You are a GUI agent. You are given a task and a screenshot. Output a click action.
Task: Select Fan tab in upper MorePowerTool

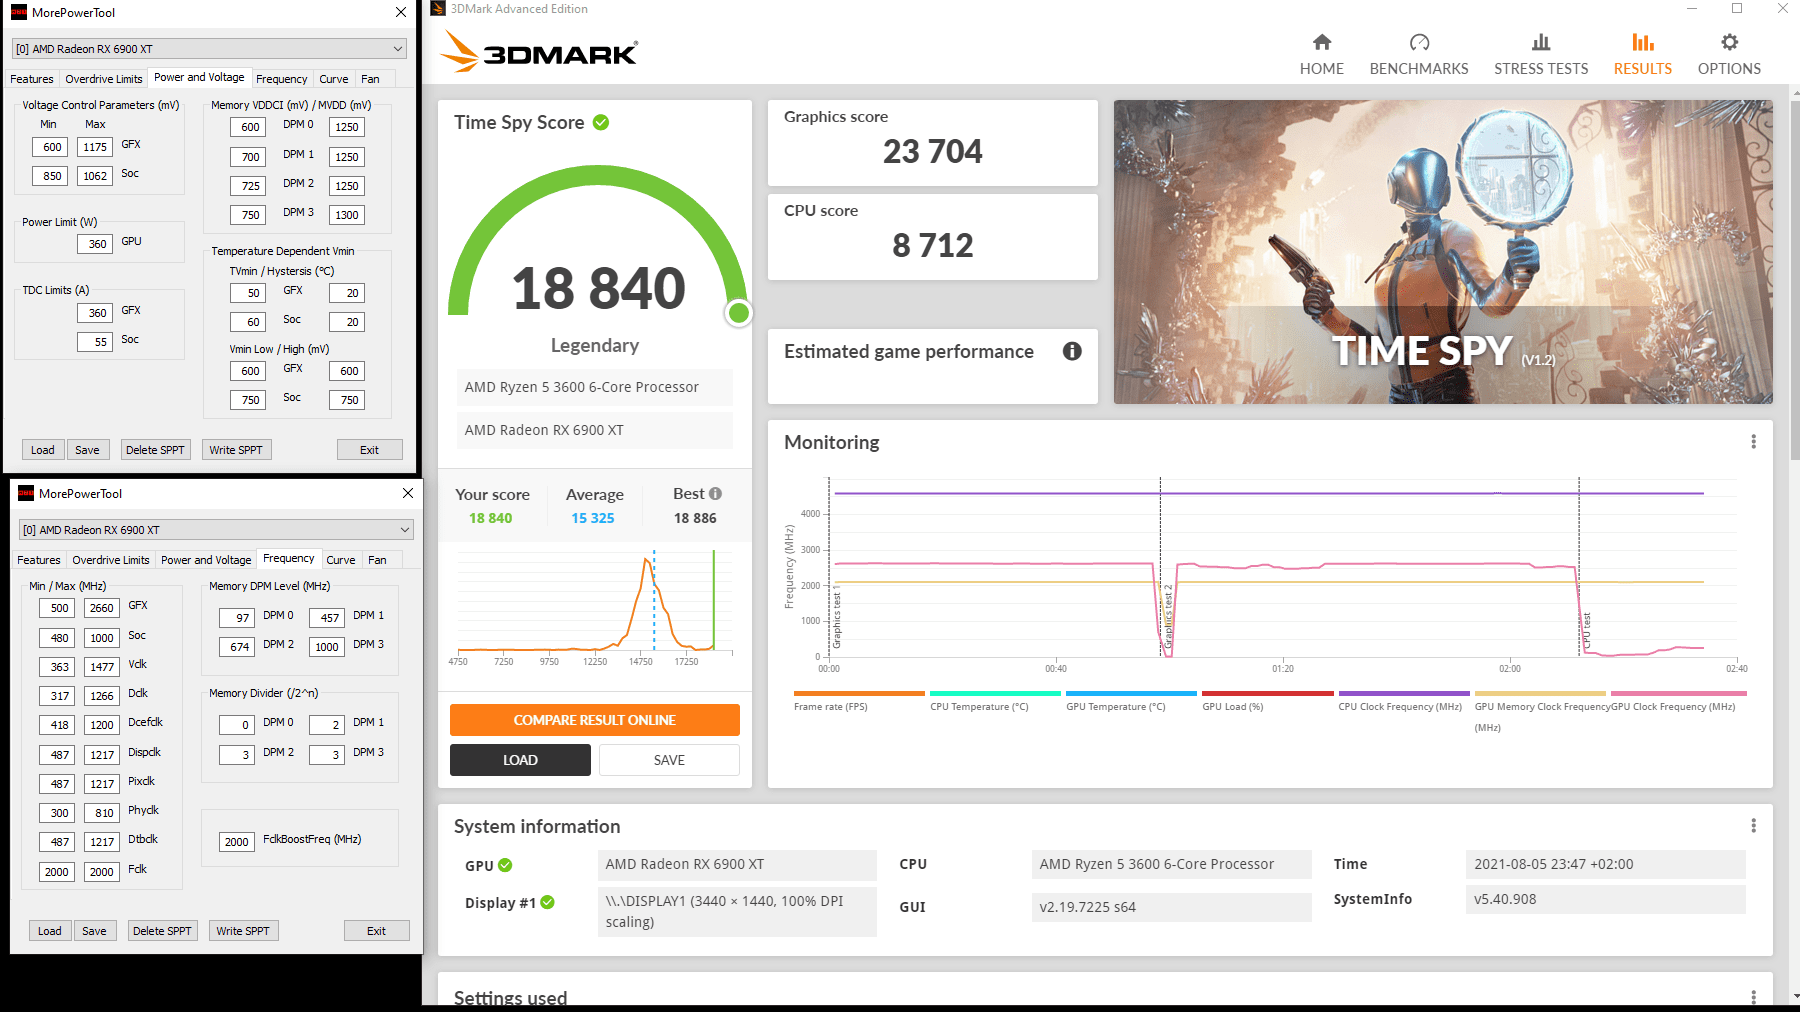click(370, 79)
